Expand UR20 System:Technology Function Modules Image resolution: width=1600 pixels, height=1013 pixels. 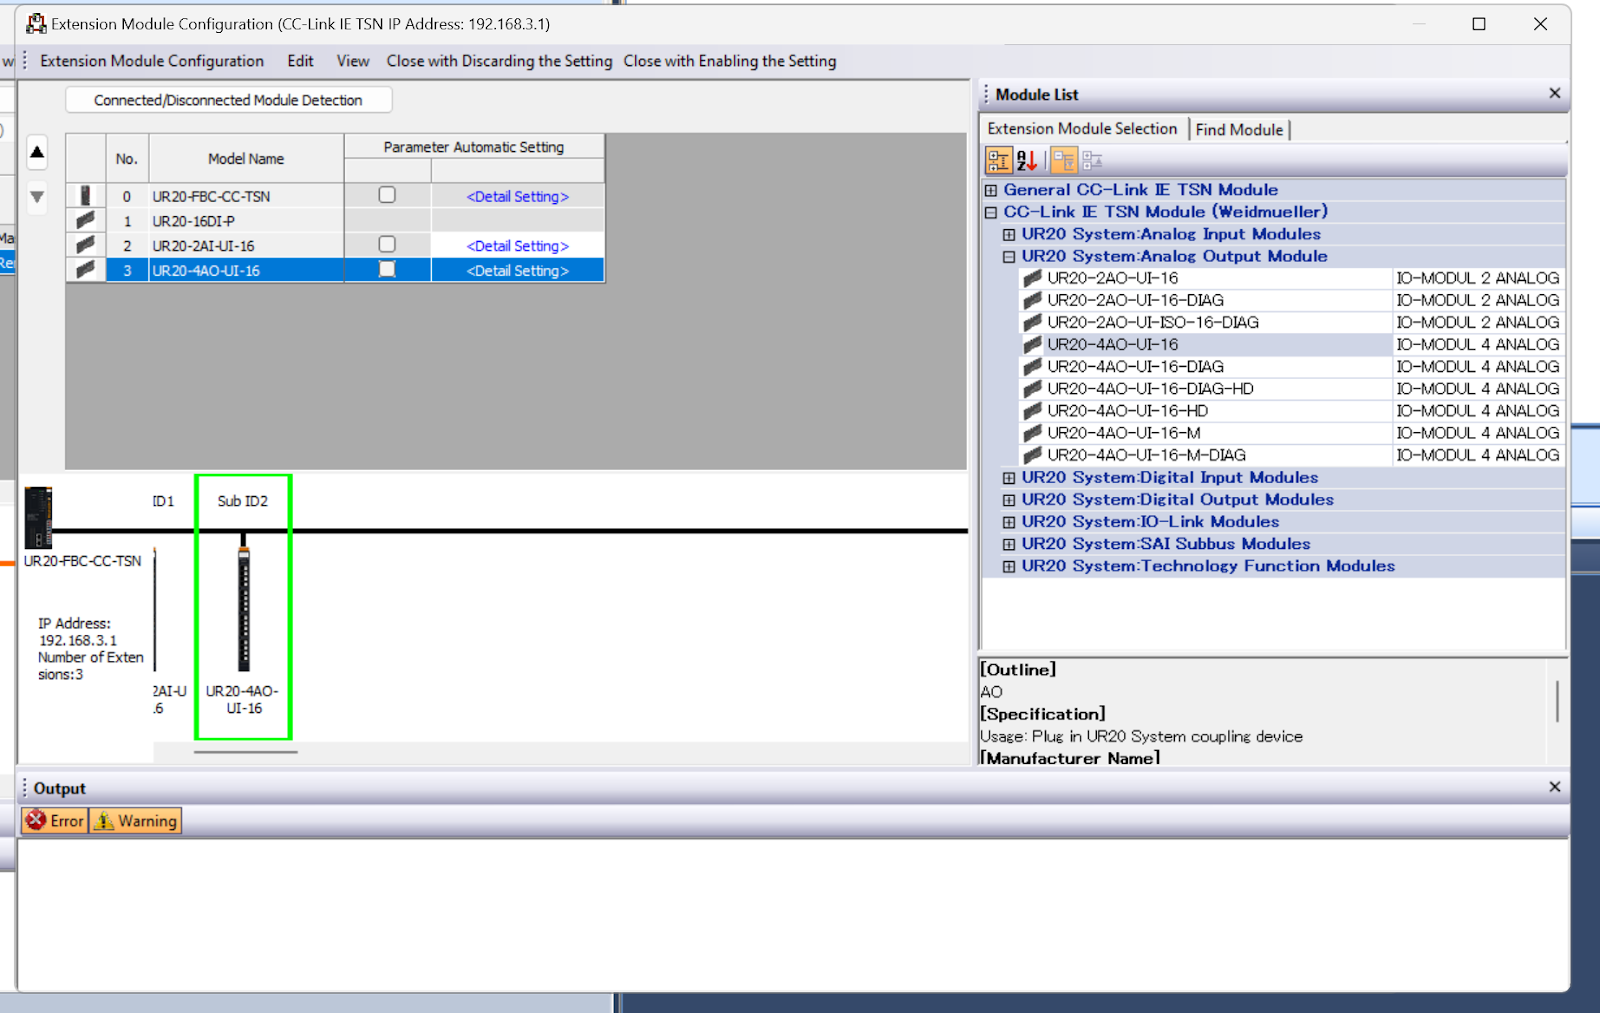[x=1009, y=567]
